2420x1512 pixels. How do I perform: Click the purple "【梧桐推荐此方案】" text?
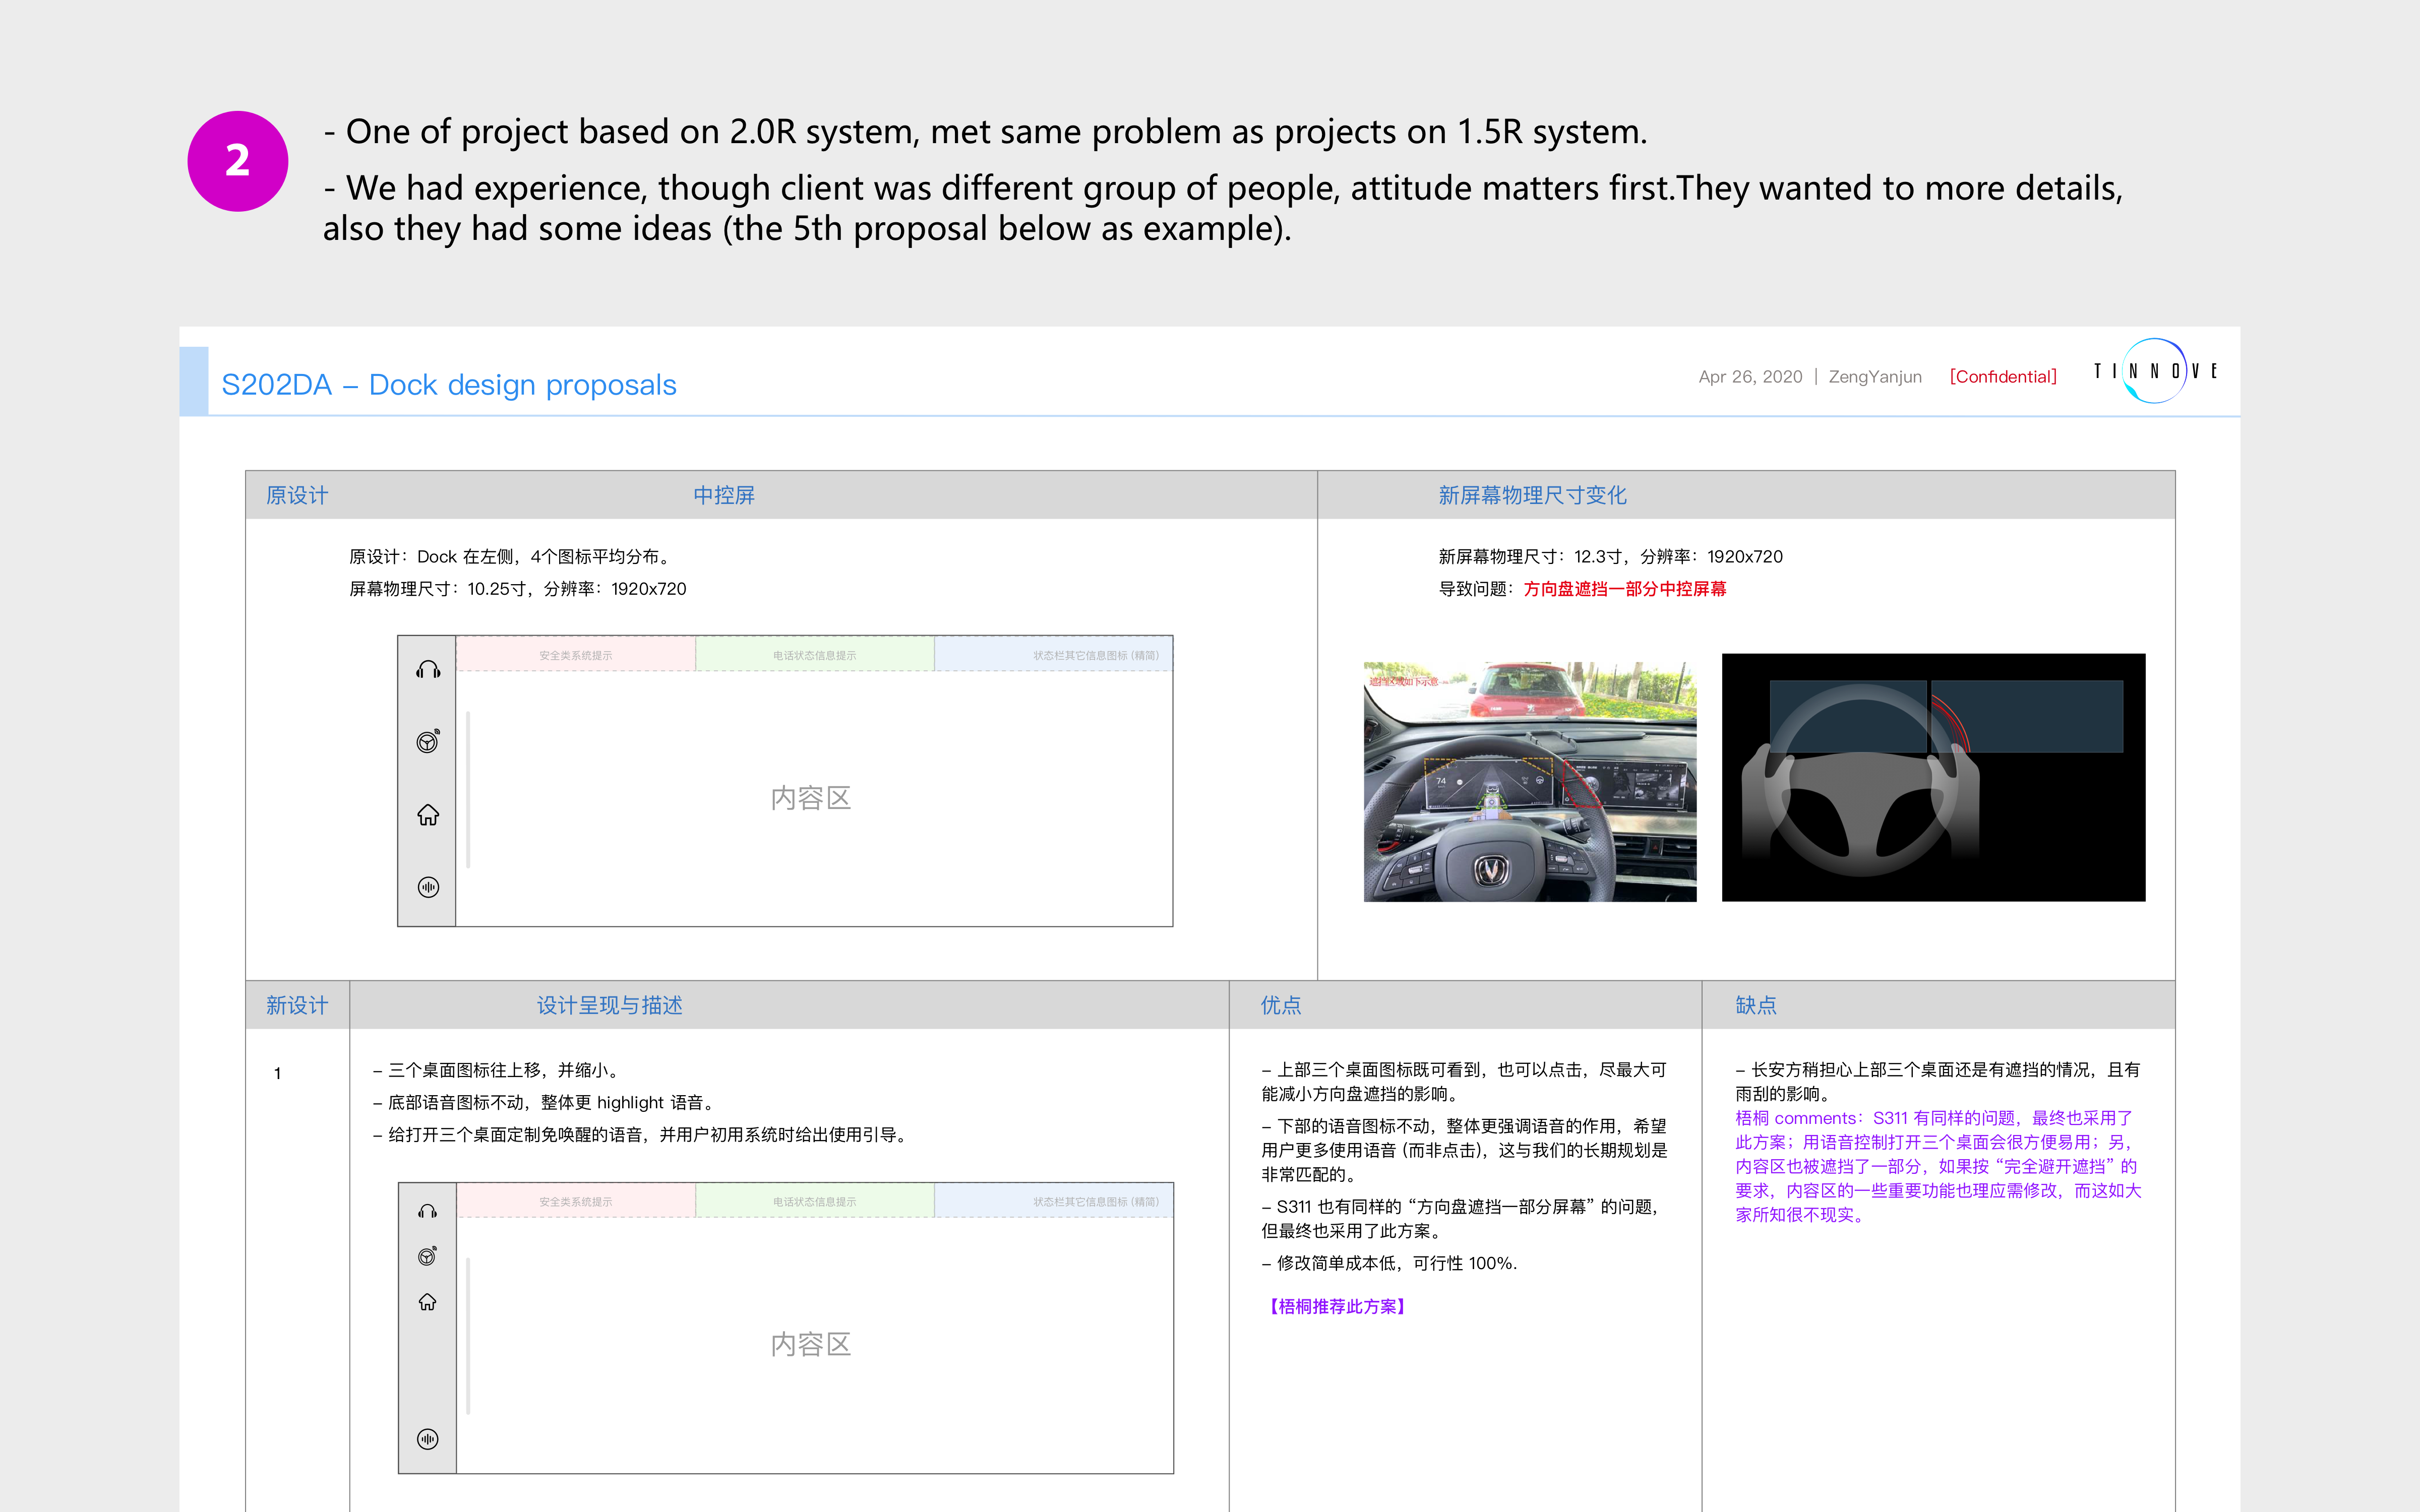pos(1337,1307)
